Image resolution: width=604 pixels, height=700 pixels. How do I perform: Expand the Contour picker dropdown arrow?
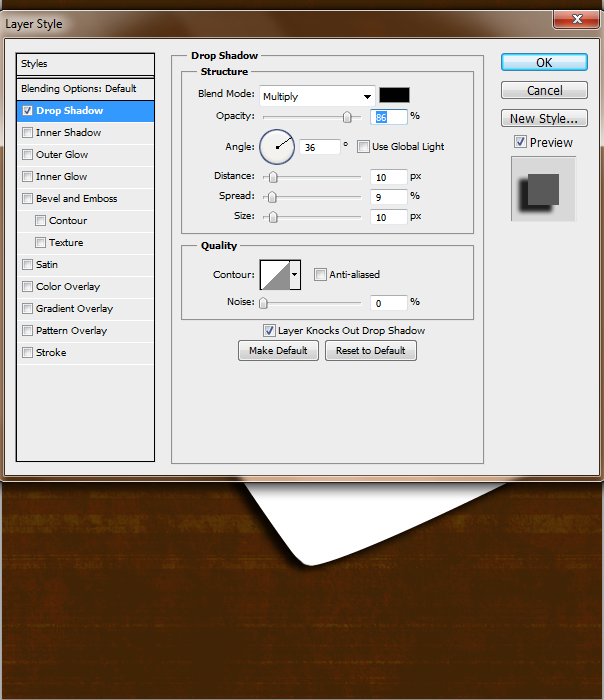[295, 275]
